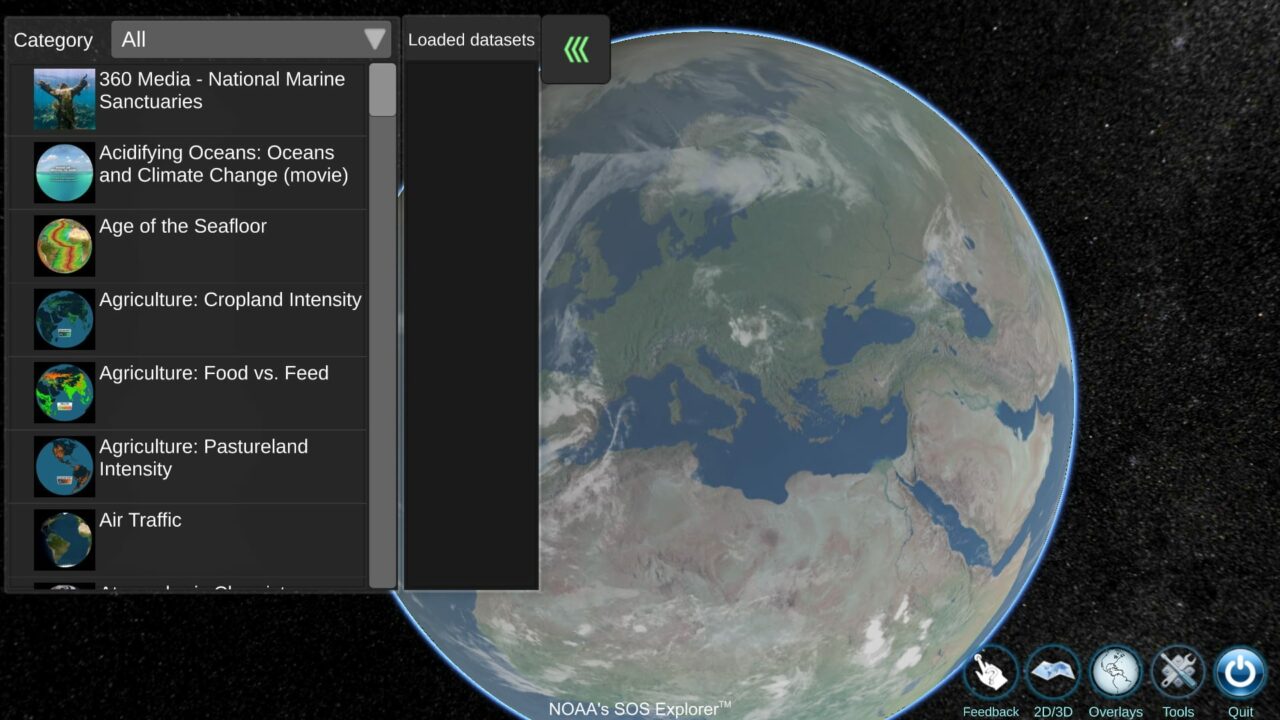Click the Loaded datasets header
Screen dimensions: 1280x720
point(471,40)
